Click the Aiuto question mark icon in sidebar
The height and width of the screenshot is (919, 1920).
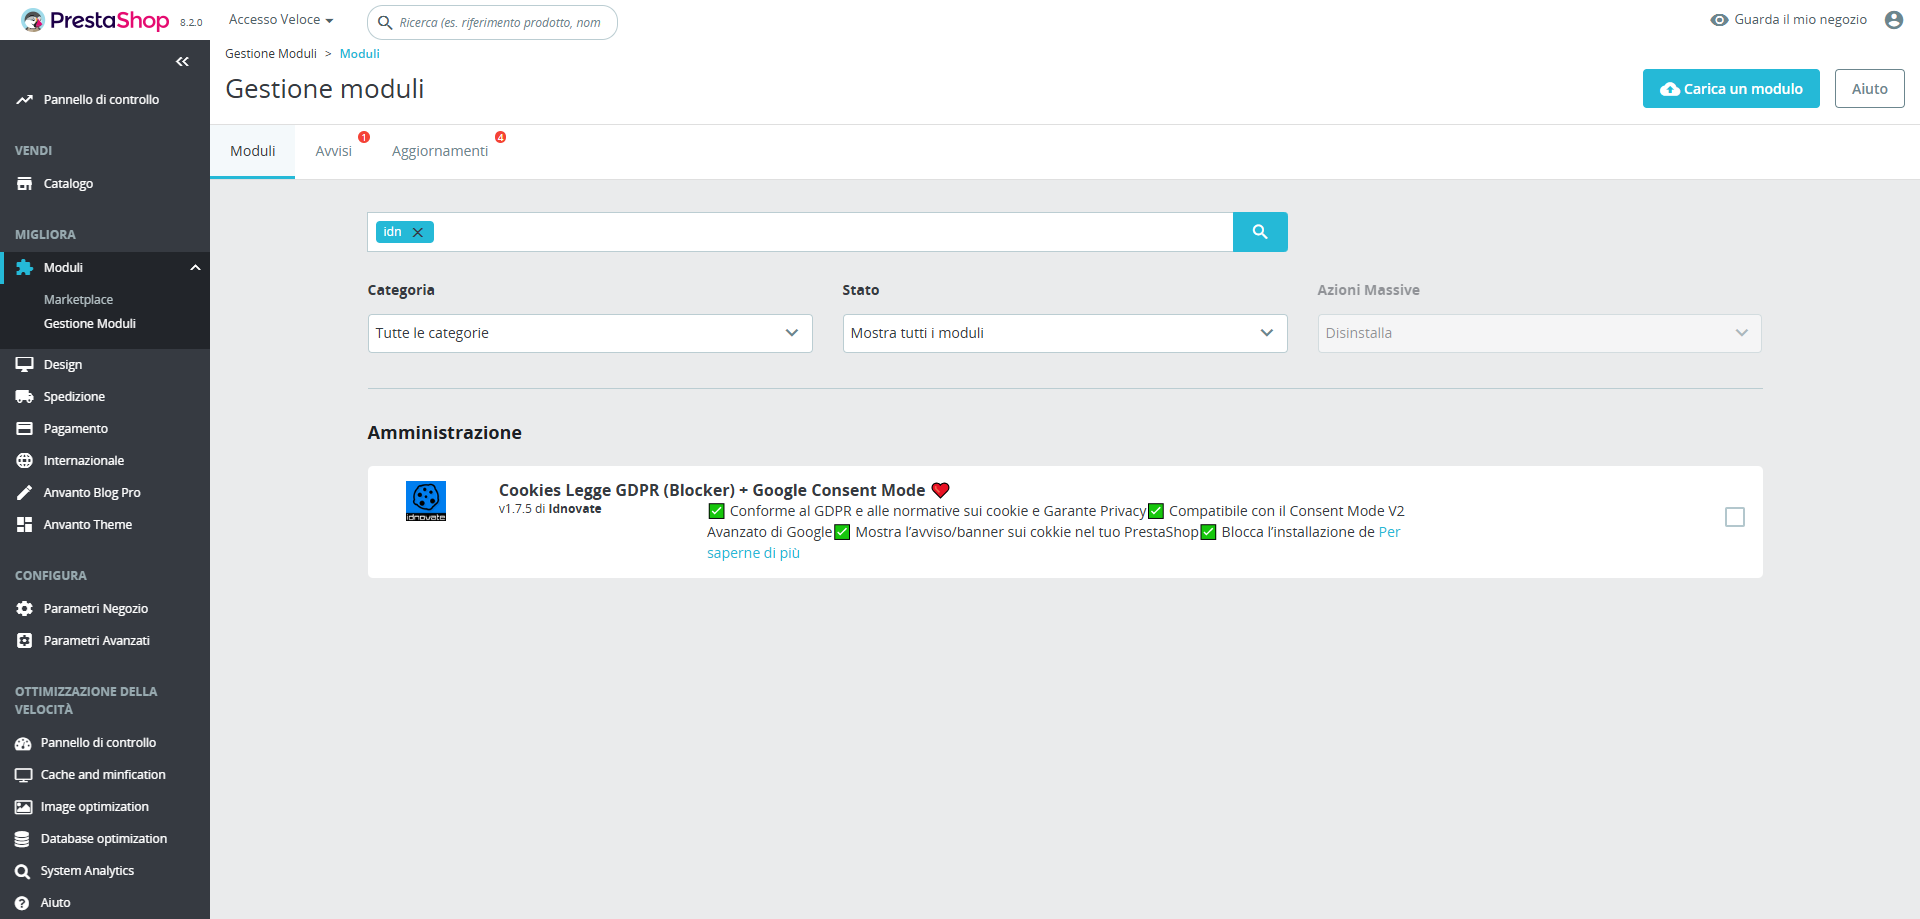click(22, 903)
